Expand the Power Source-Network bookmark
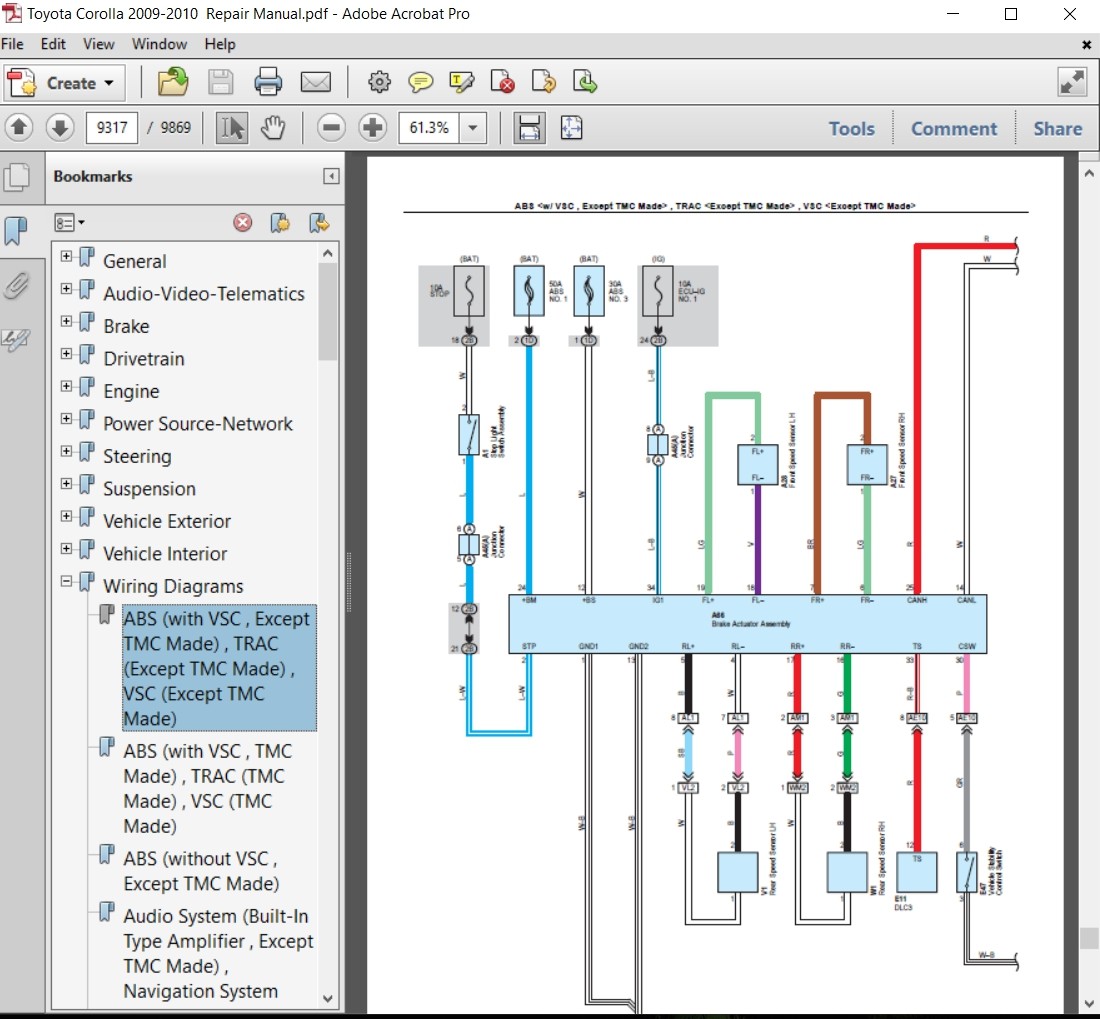Viewport: 1100px width, 1019px height. [x=66, y=419]
